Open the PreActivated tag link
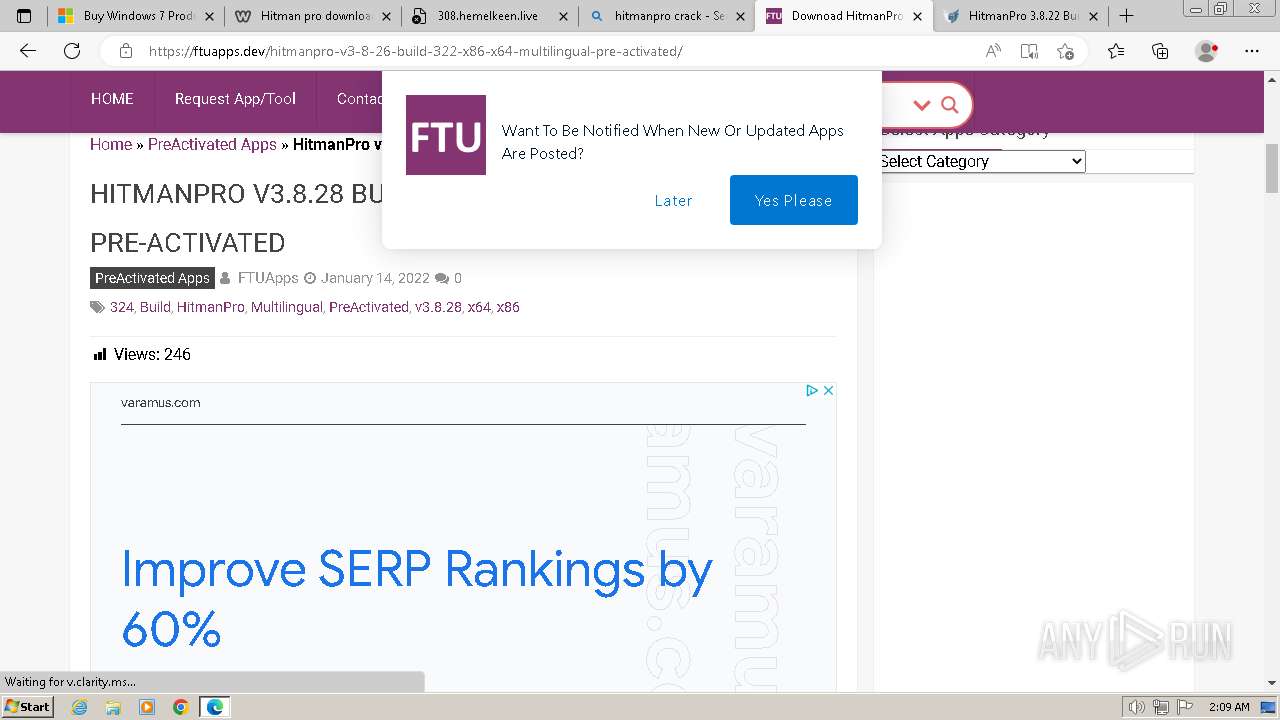The width and height of the screenshot is (1280, 720). (369, 307)
